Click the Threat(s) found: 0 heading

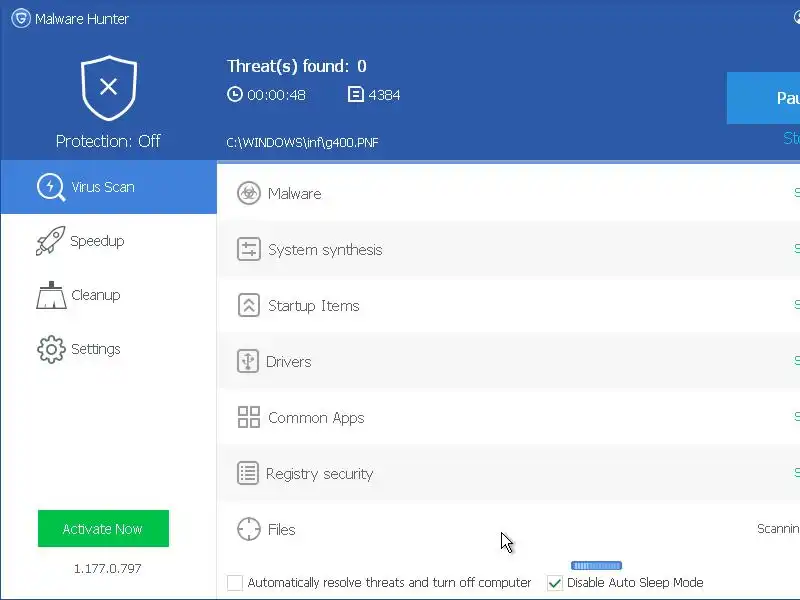(296, 66)
